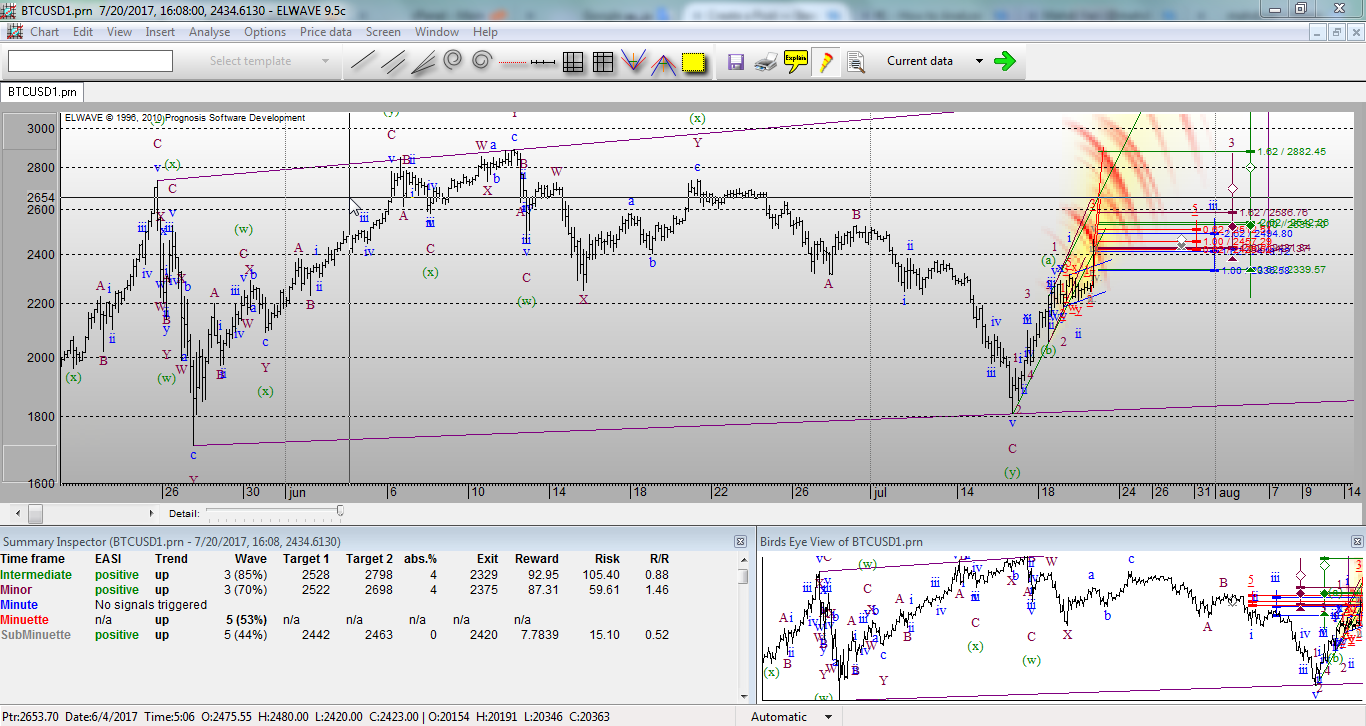Choose the second spiral drawing tool
The width and height of the screenshot is (1366, 726).
click(481, 62)
